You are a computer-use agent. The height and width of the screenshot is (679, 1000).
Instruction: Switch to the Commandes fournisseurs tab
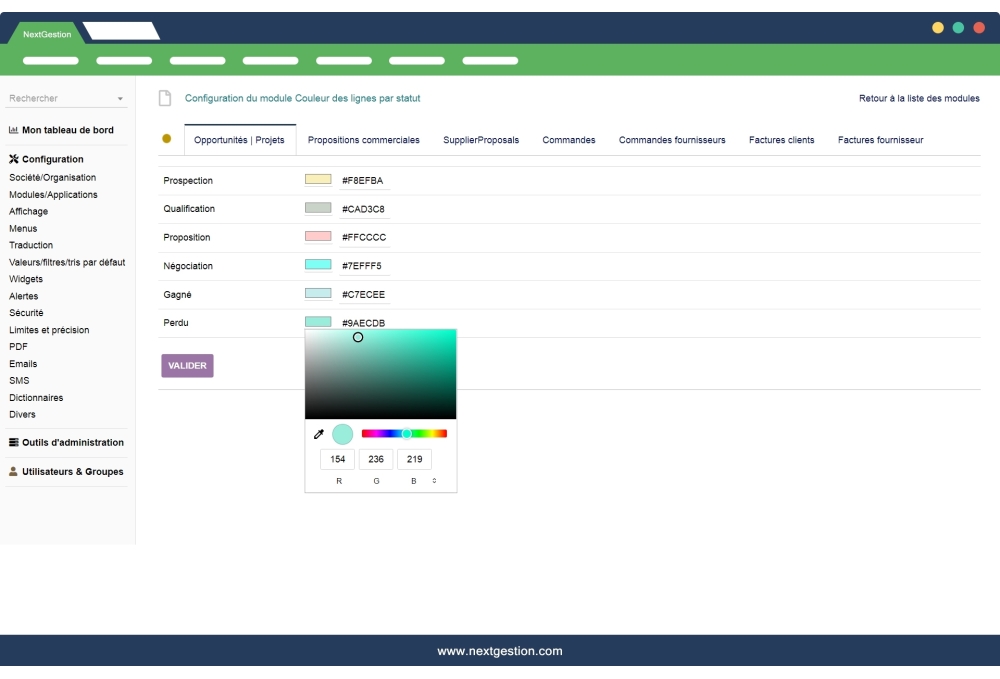[672, 140]
